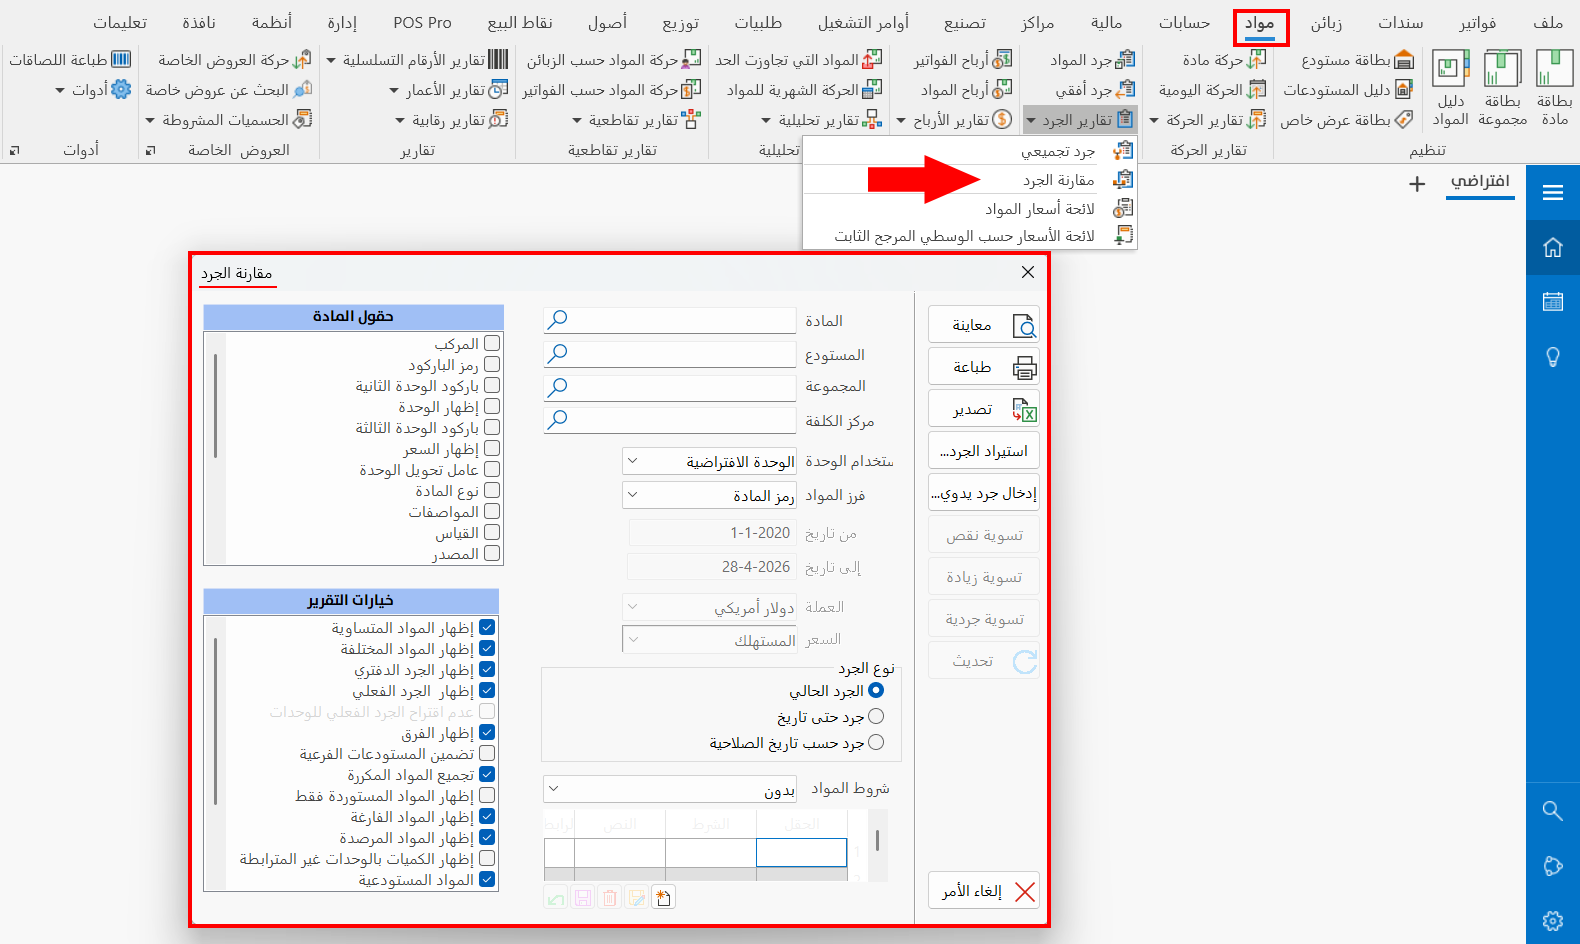Select مقارنة الجرد menu entry
This screenshot has height=944, width=1580.
(970, 180)
